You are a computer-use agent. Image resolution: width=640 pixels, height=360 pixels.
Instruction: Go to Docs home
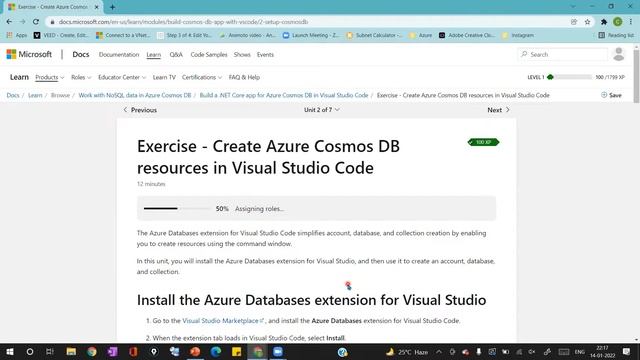tap(80, 54)
